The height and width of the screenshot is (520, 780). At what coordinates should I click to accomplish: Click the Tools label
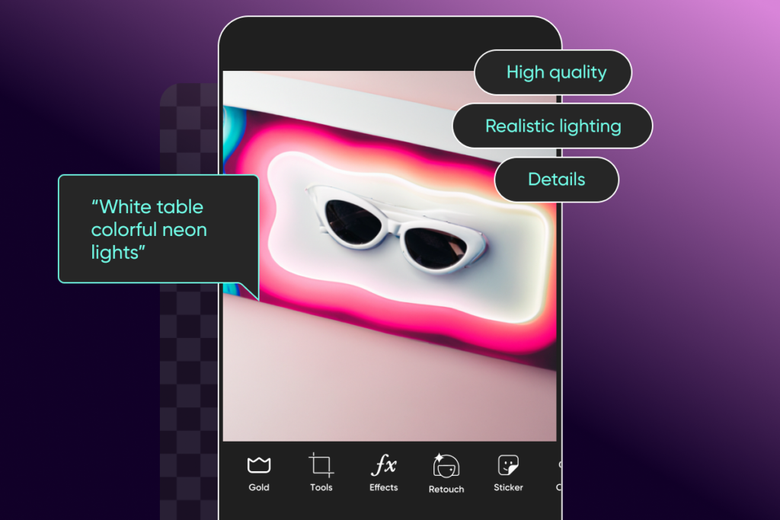[x=321, y=488]
